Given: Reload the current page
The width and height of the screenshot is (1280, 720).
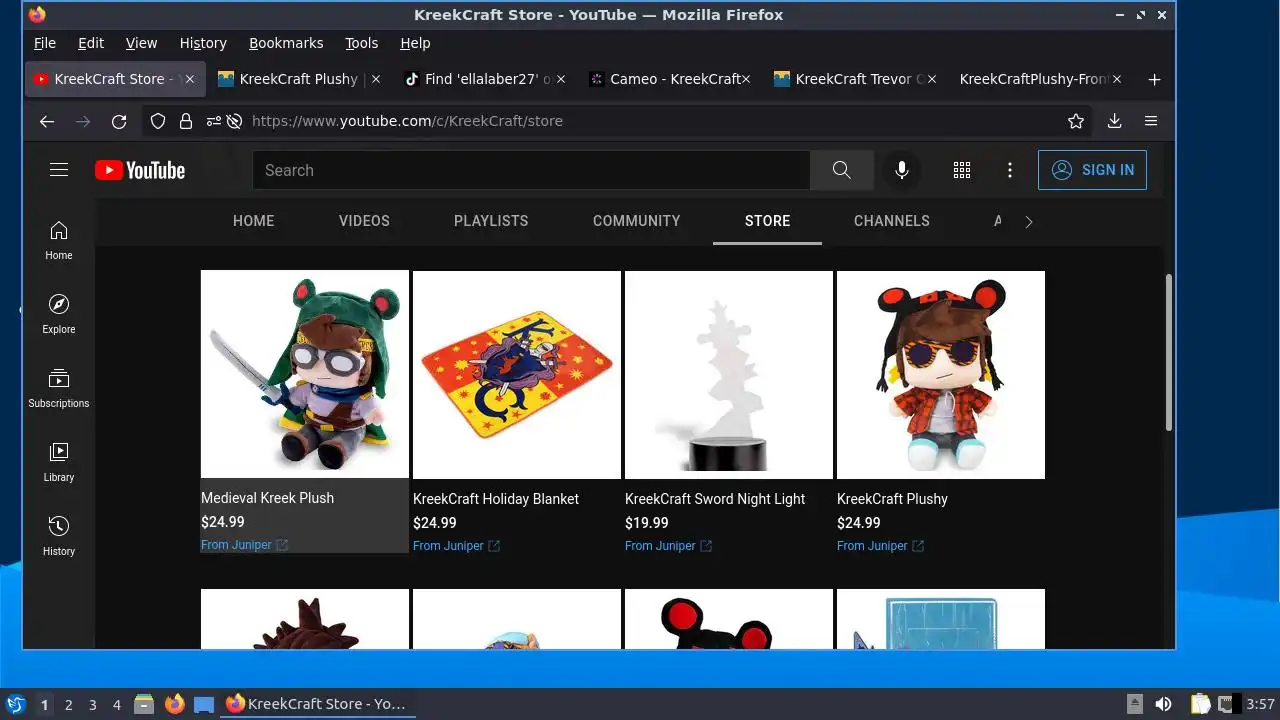Looking at the screenshot, I should click(x=119, y=121).
